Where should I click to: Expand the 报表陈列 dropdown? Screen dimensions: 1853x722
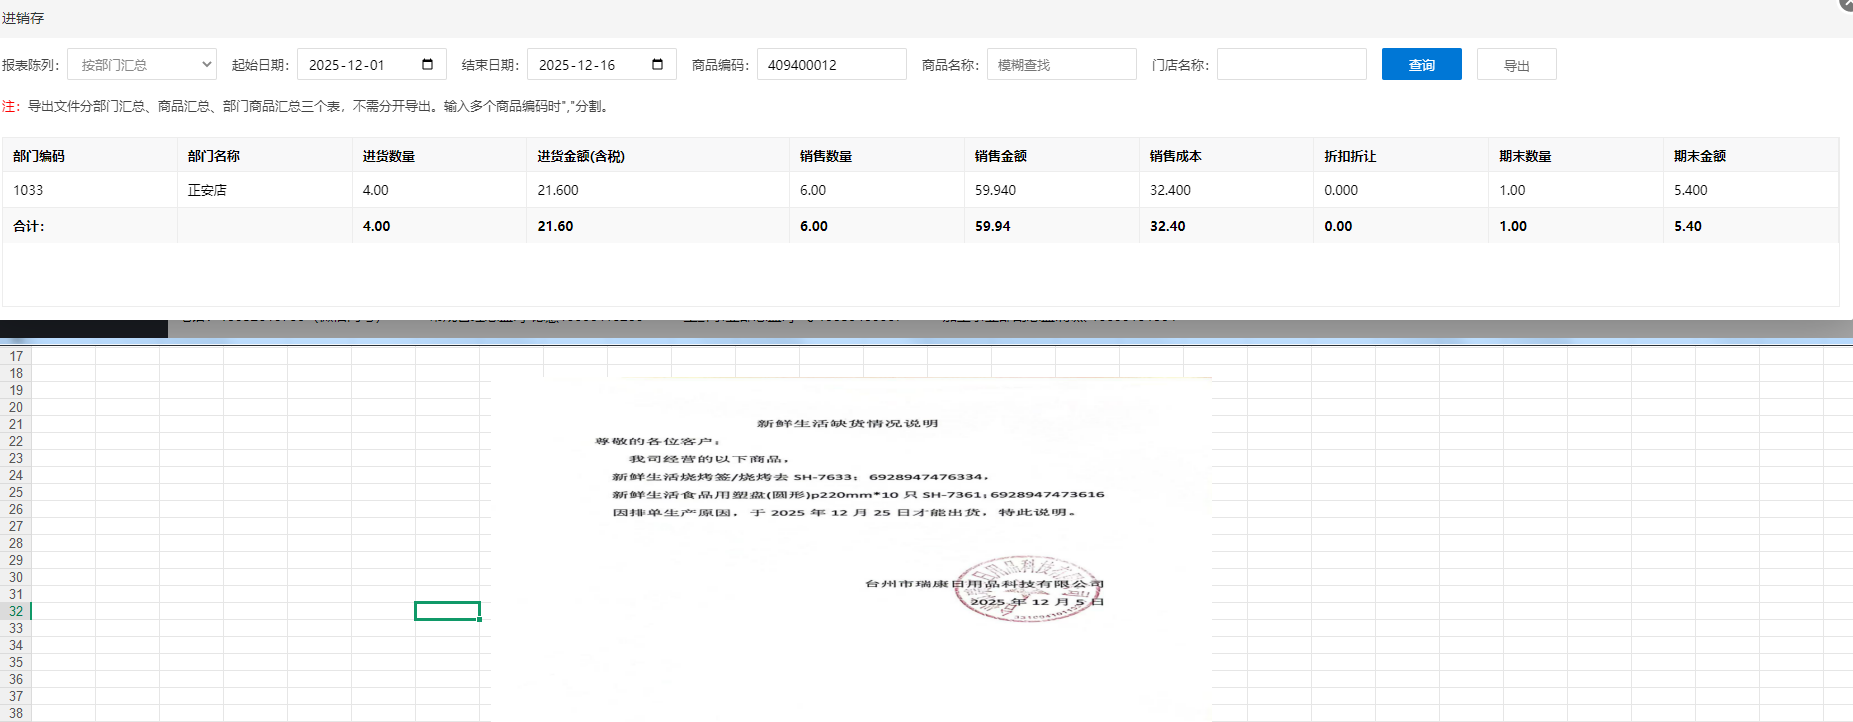pos(142,65)
